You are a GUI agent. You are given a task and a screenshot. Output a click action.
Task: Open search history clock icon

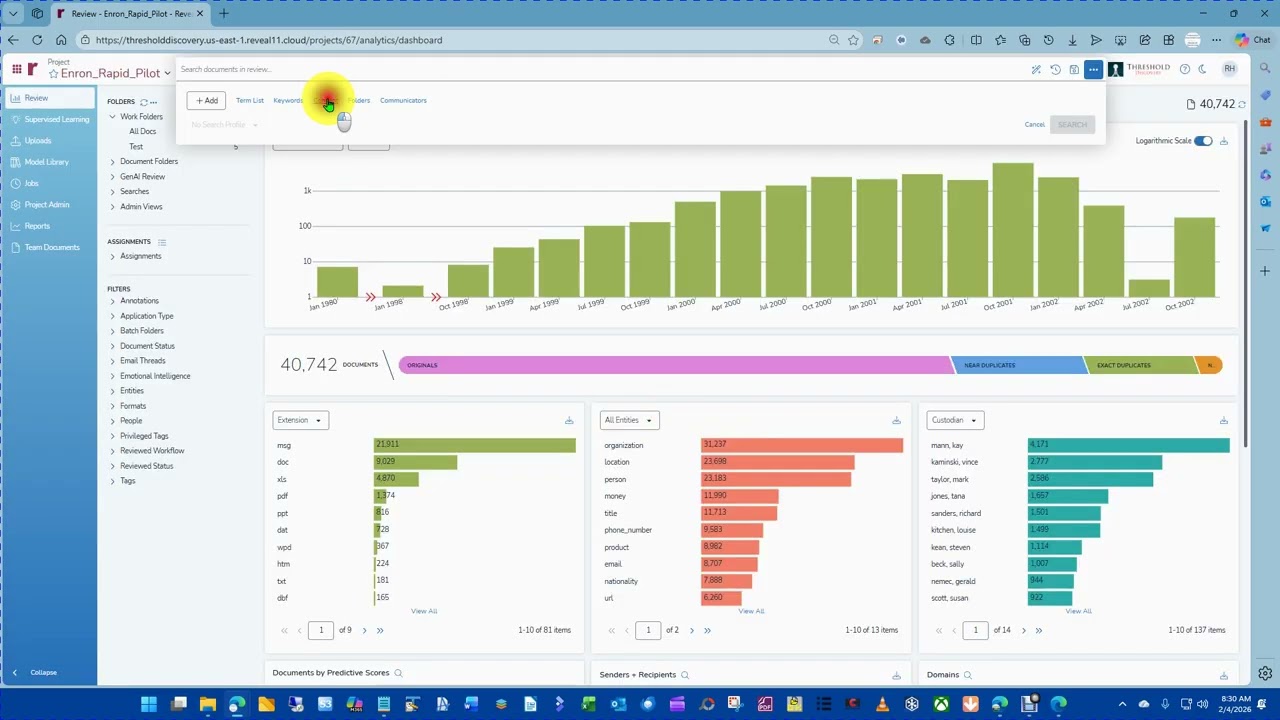1055,70
